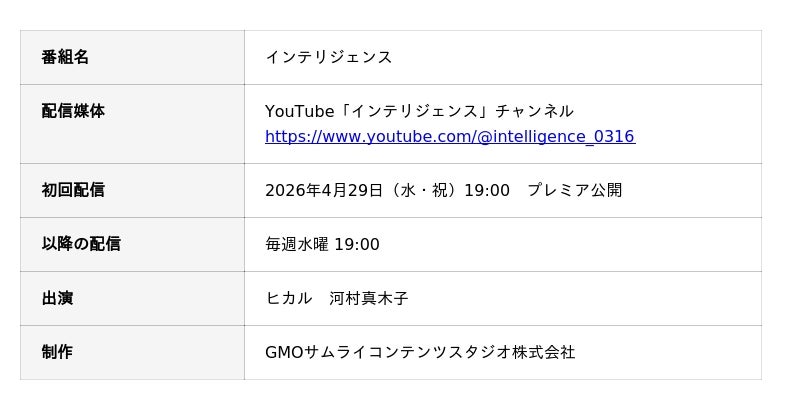The height and width of the screenshot is (410, 800).
Task: Click the program name インテリジェンス in first row
Action: [328, 57]
